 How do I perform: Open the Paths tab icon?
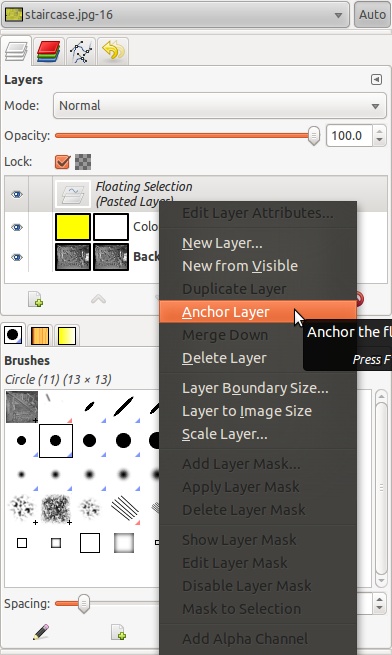80,51
